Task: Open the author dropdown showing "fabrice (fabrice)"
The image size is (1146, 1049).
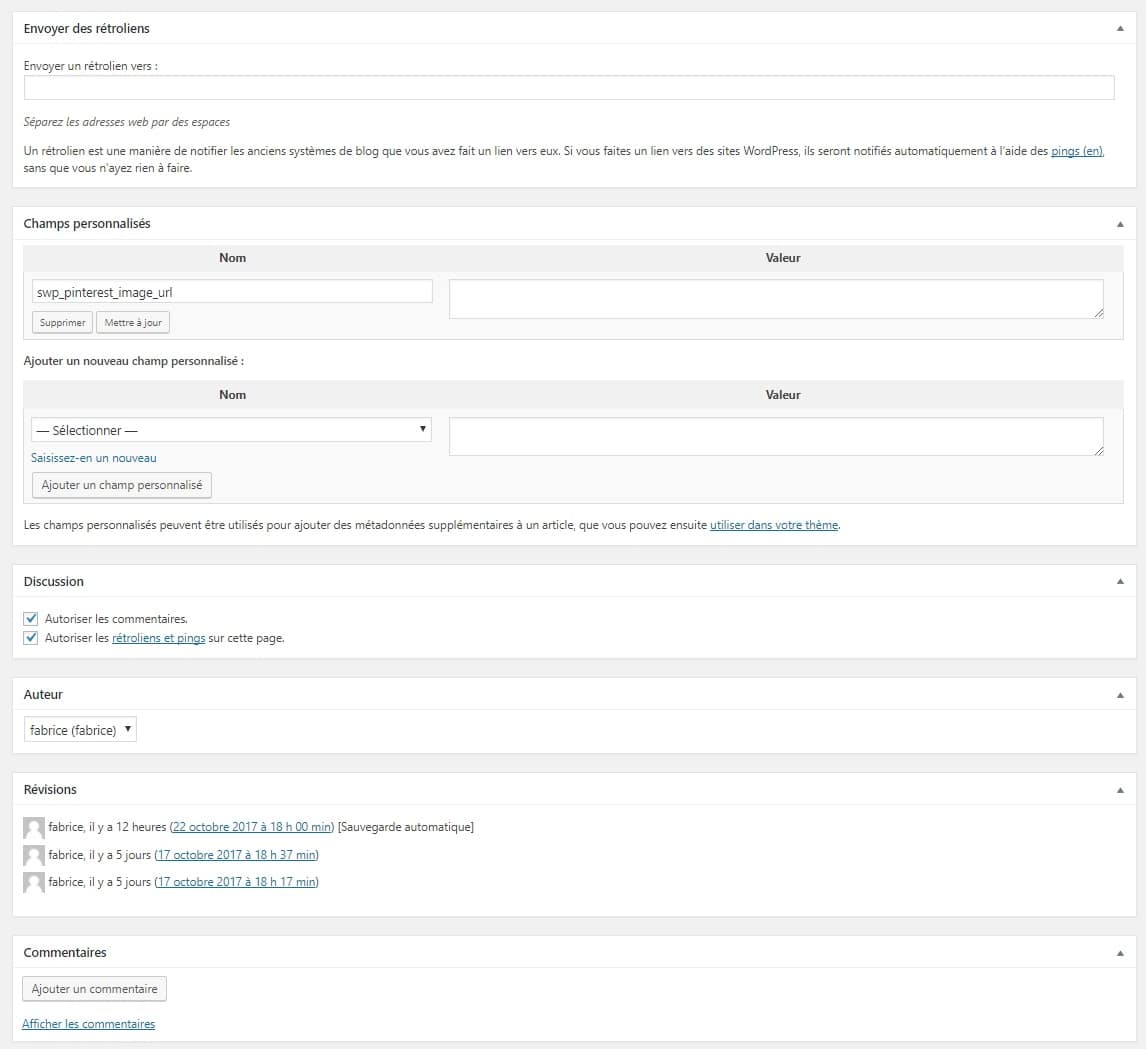Action: (x=80, y=729)
